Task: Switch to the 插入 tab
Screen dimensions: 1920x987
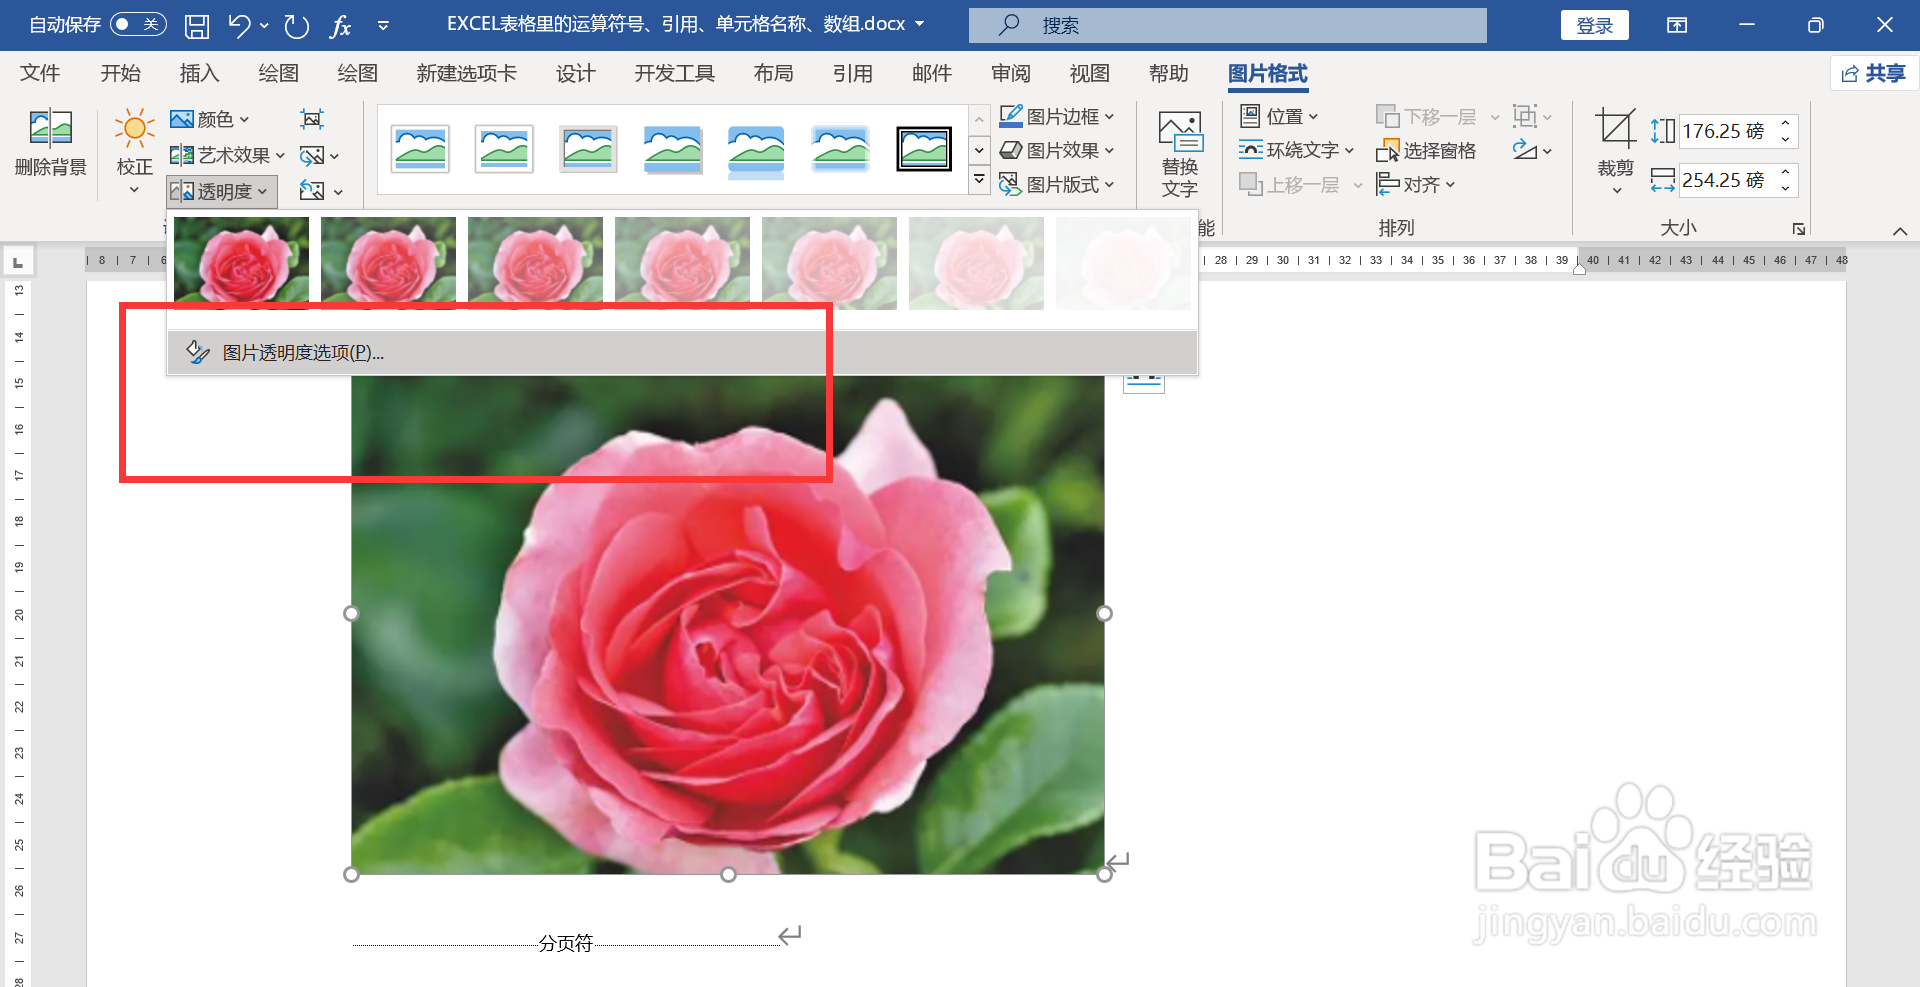Action: pyautogui.click(x=199, y=73)
